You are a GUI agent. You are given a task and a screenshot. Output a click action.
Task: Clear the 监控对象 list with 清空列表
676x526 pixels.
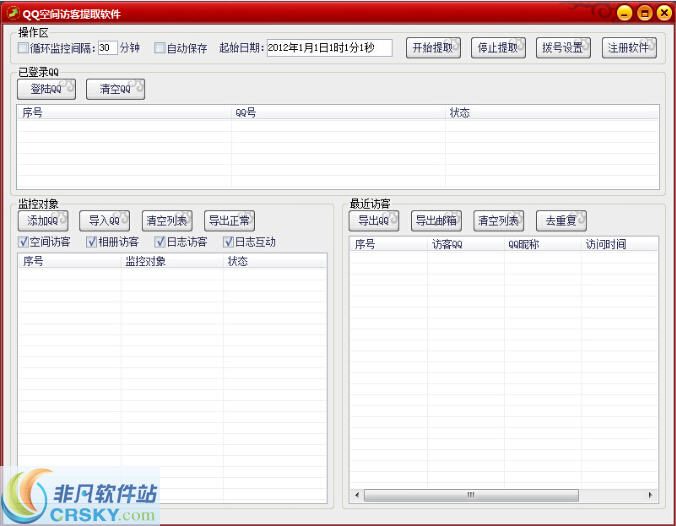[x=167, y=221]
